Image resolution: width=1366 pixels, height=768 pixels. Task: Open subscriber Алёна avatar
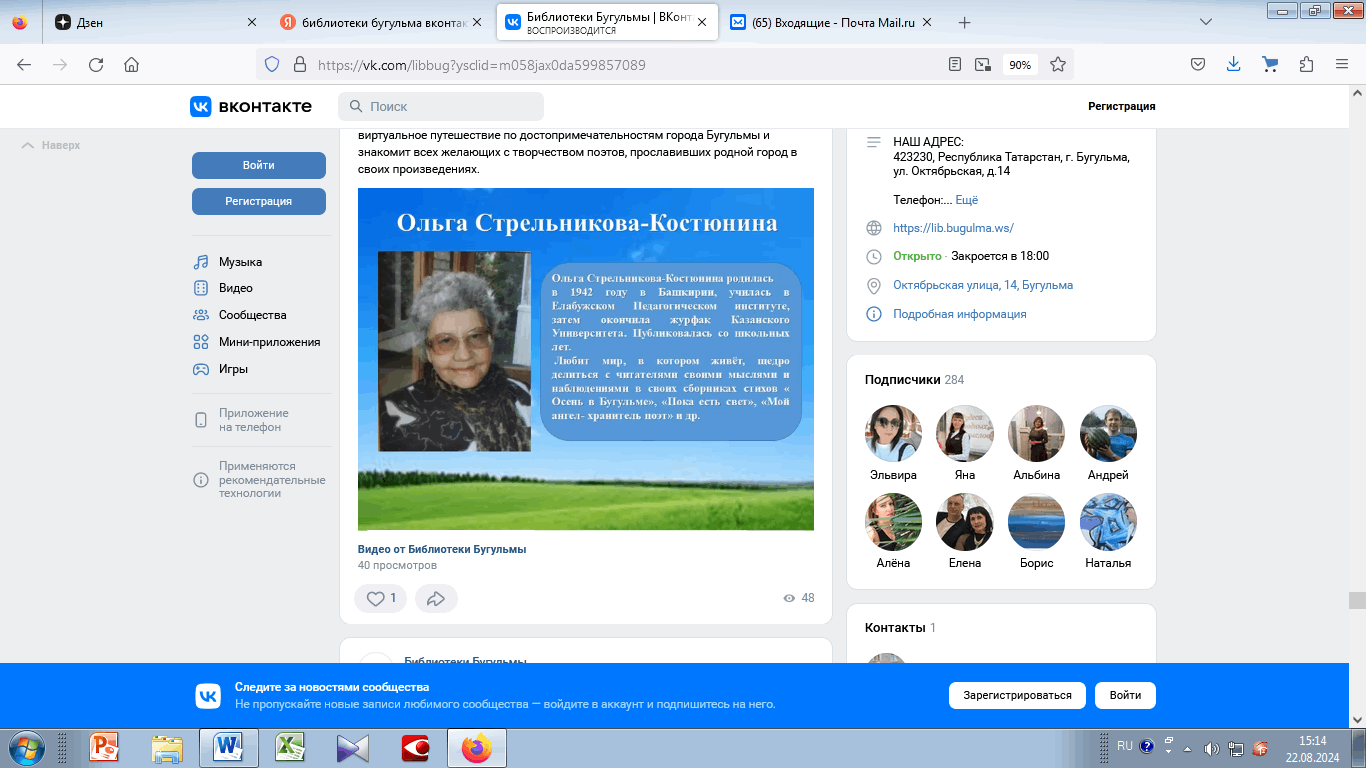point(893,521)
